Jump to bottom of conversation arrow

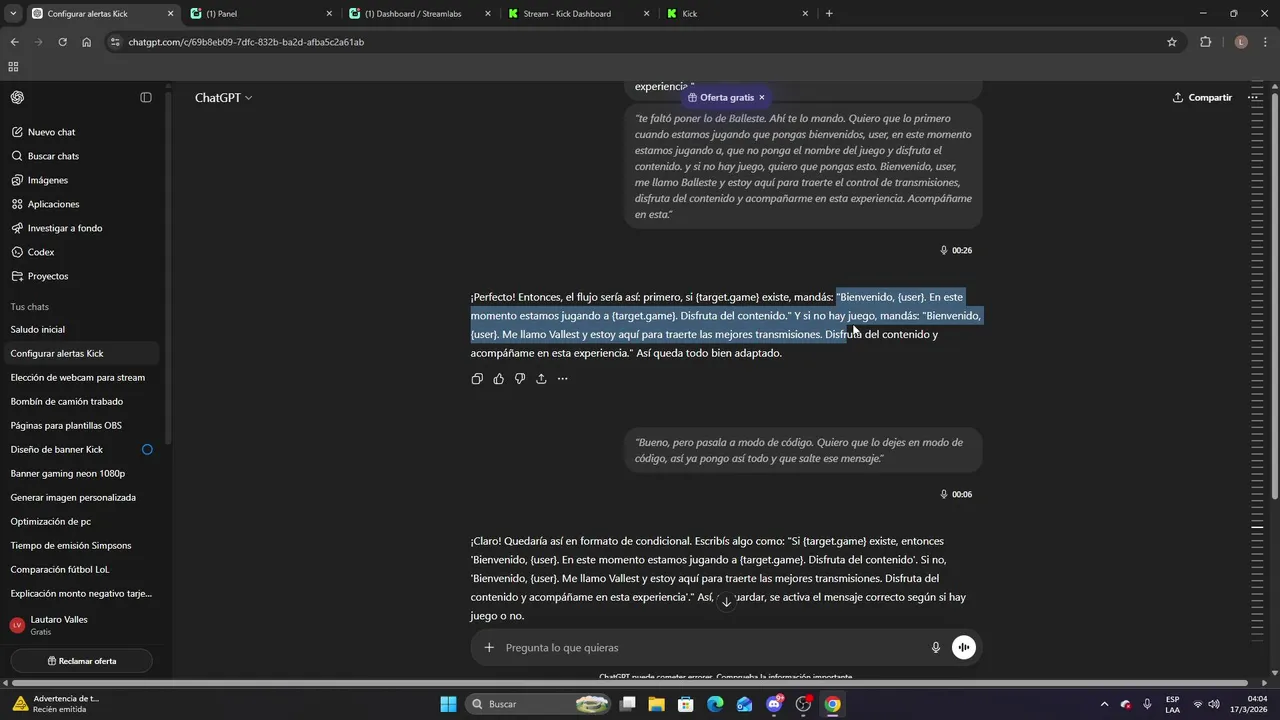(x=727, y=602)
